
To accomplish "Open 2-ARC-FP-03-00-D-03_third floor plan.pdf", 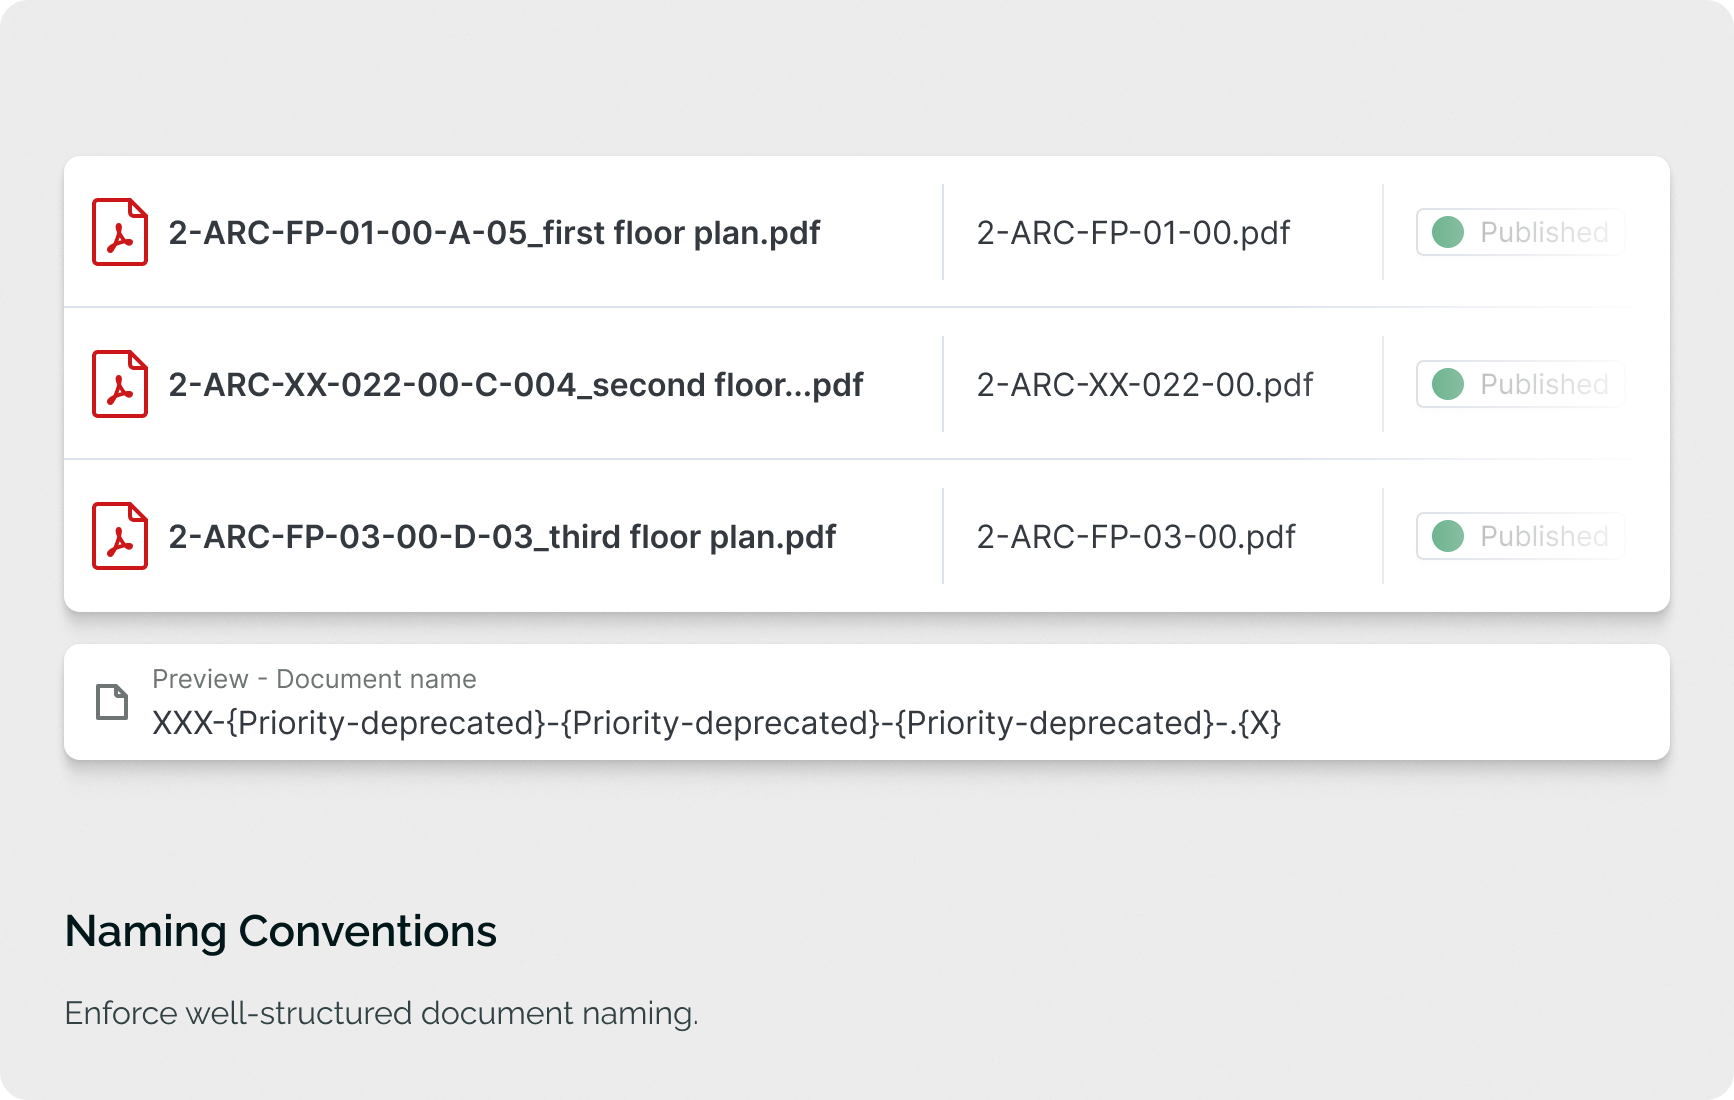I will click(x=502, y=537).
